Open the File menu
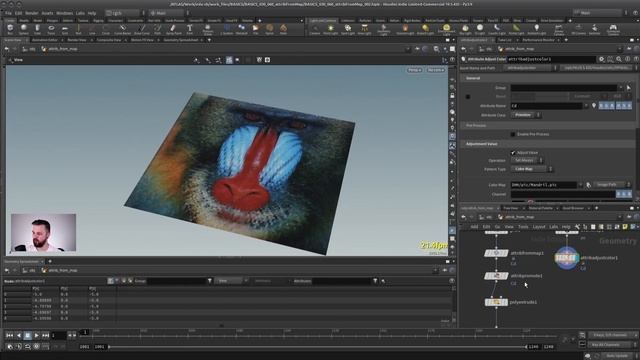 (x=8, y=13)
